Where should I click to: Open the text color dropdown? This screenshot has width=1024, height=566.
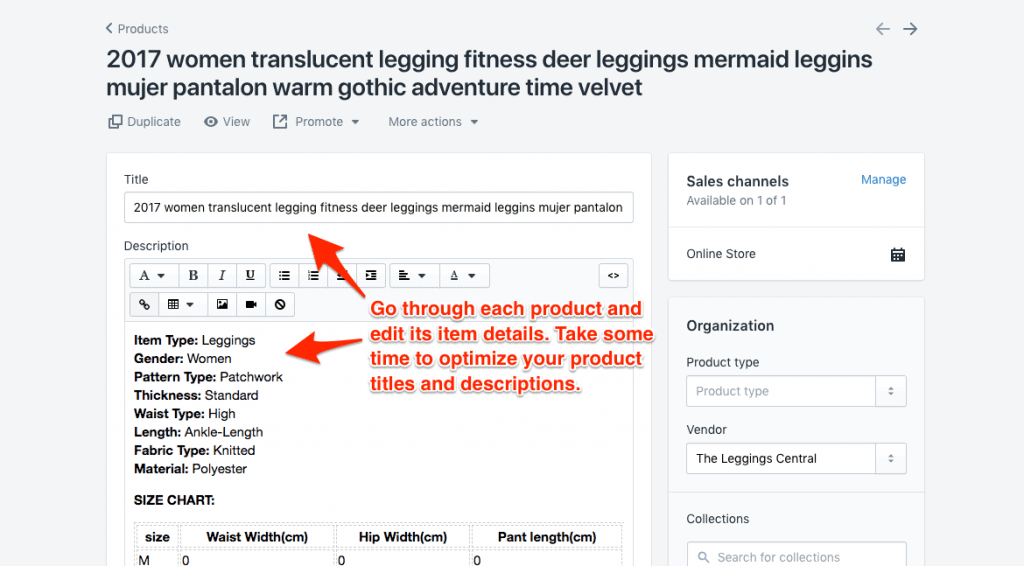point(462,275)
